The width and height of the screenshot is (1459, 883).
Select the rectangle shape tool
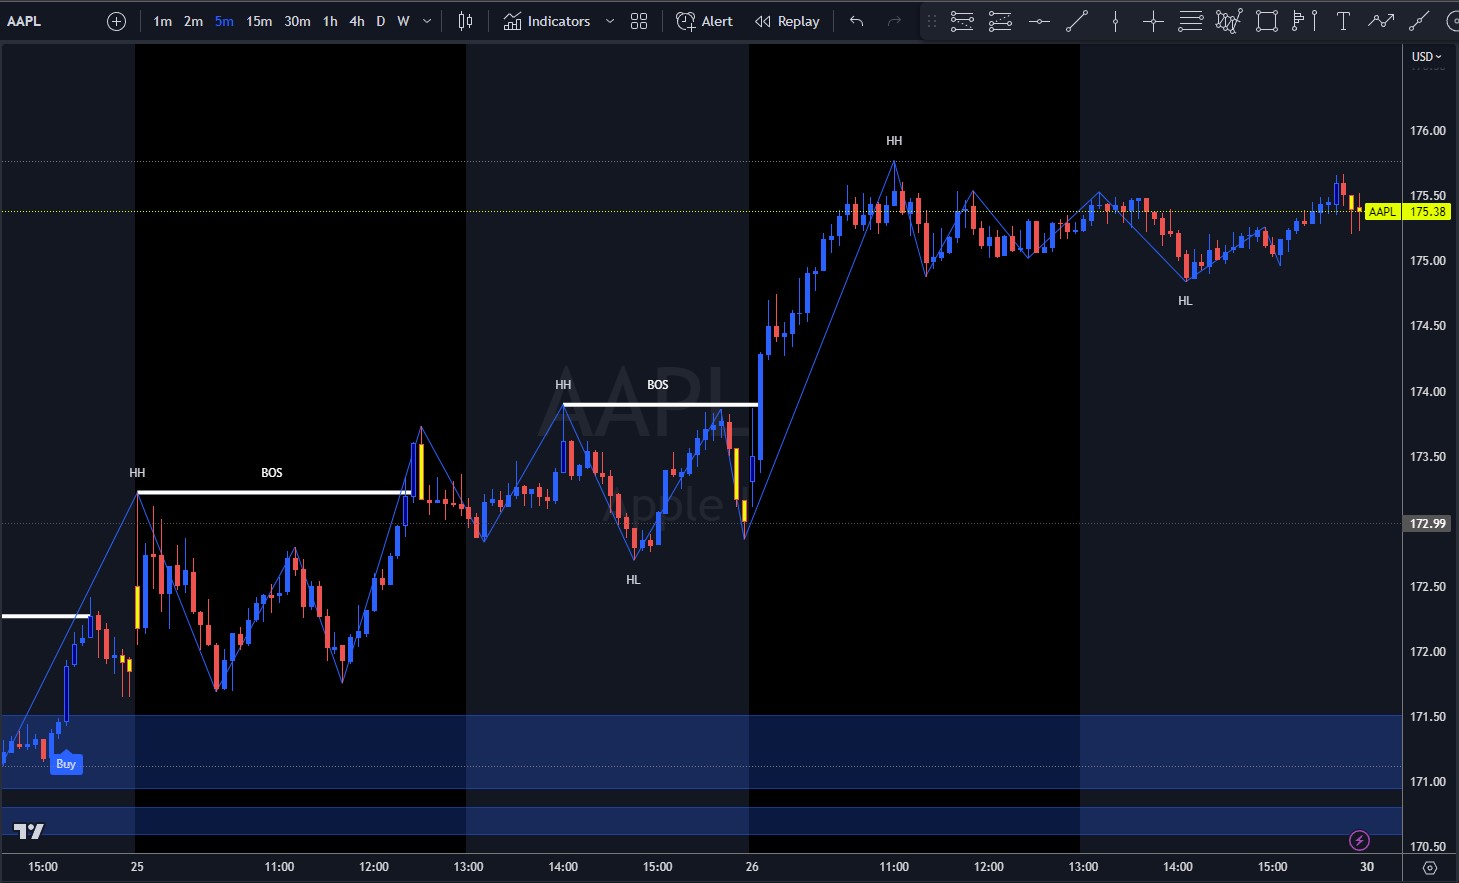[1267, 21]
